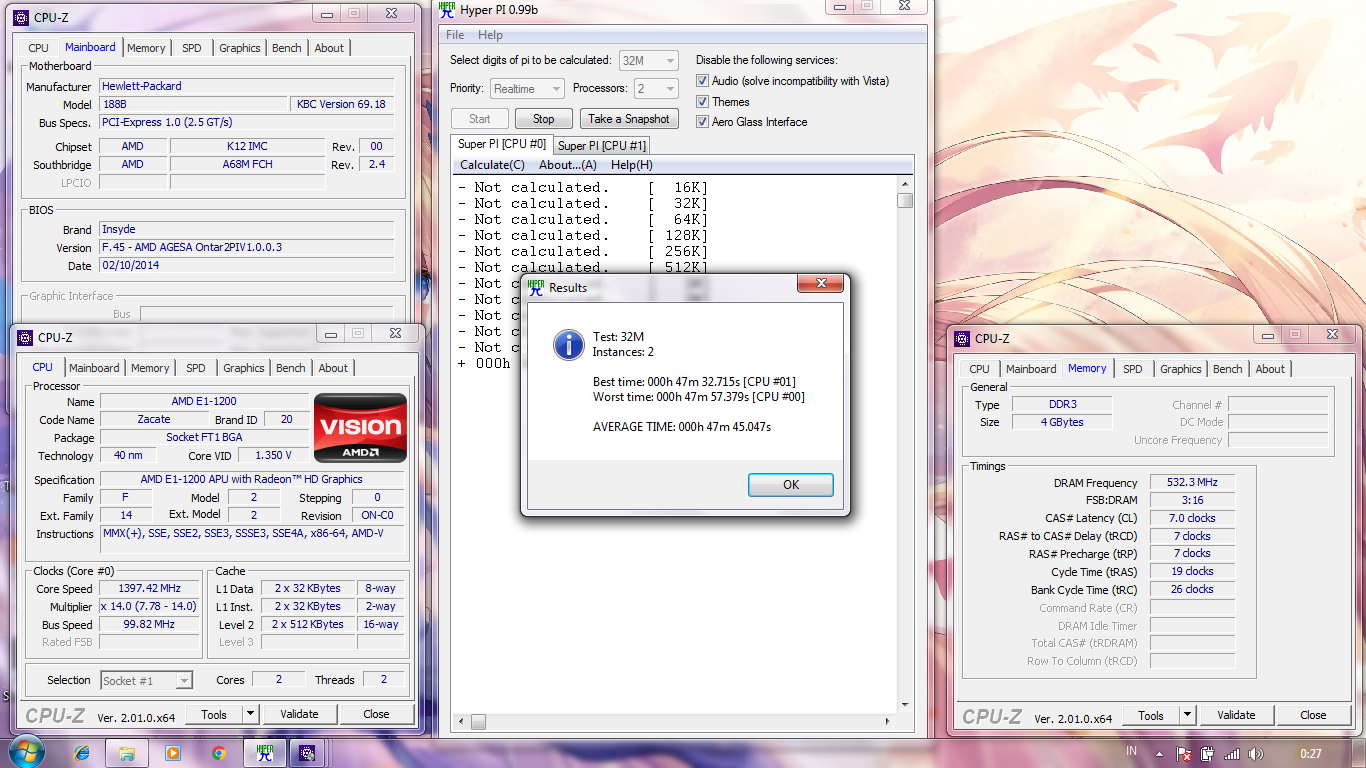Open About tab in Memory window
1366x768 pixels.
click(1270, 369)
